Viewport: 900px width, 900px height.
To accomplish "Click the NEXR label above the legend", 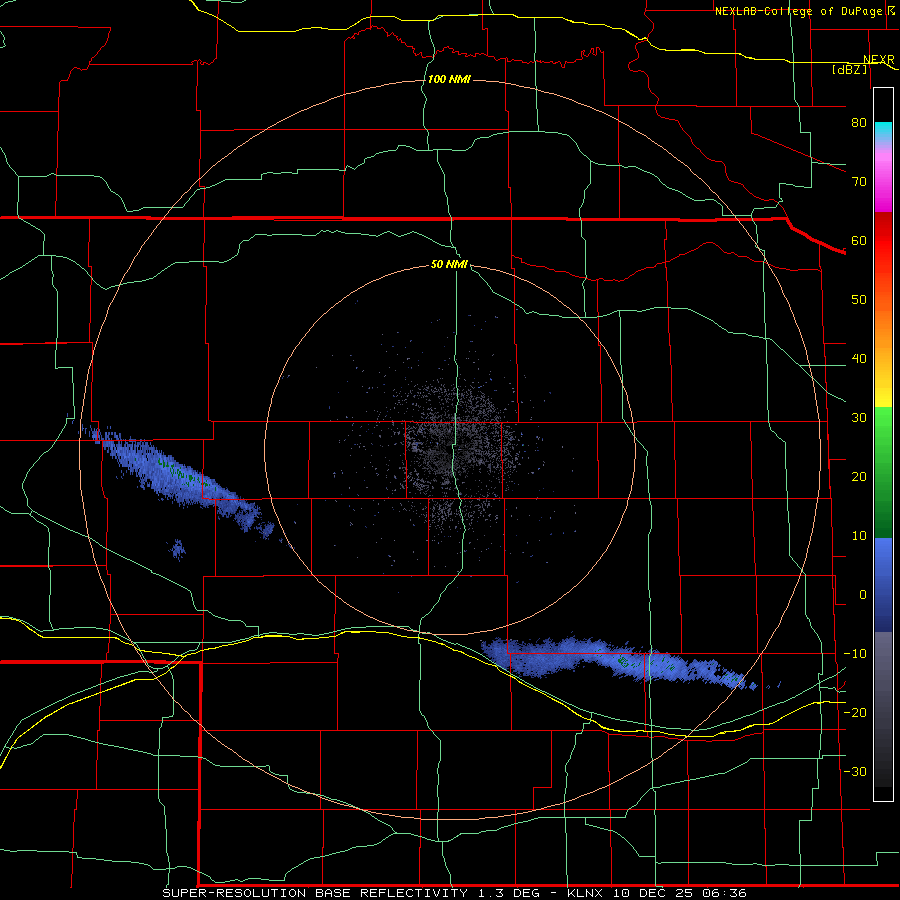I will 878,60.
